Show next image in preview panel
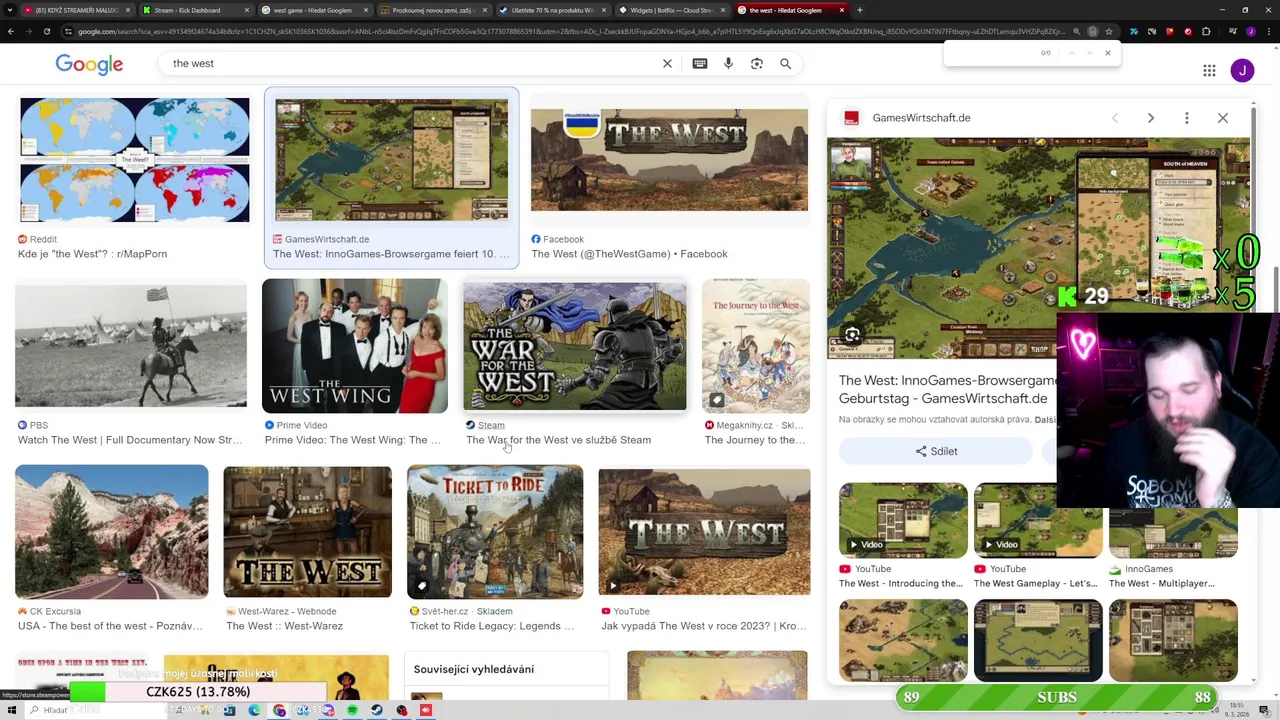 pos(1150,118)
